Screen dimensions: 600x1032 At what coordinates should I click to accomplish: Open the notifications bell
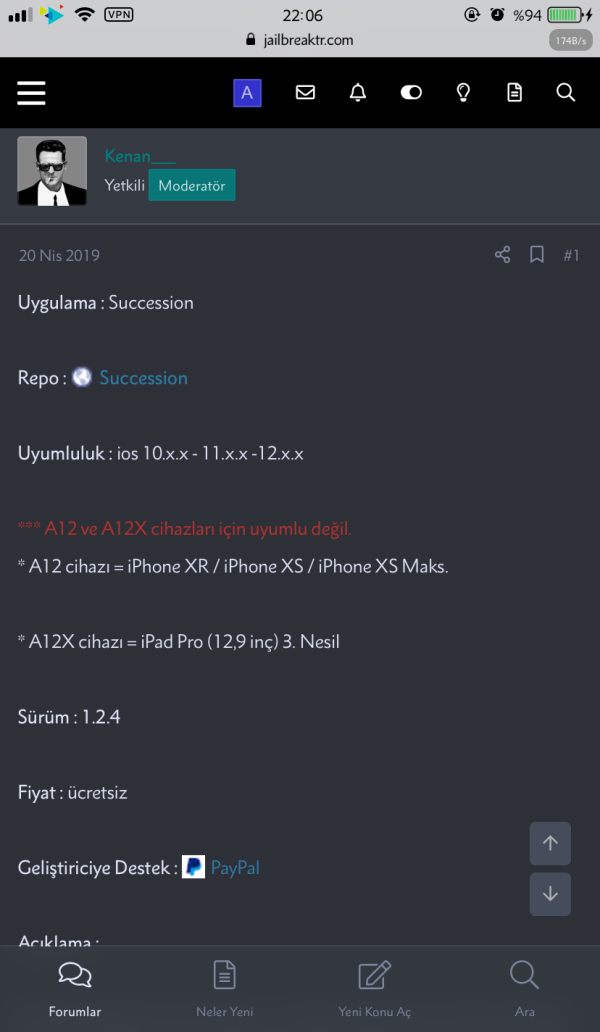pos(358,93)
